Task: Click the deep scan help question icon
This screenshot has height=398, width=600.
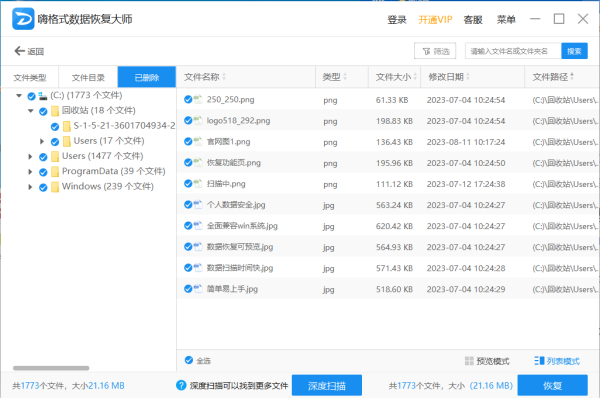Action: tap(181, 385)
